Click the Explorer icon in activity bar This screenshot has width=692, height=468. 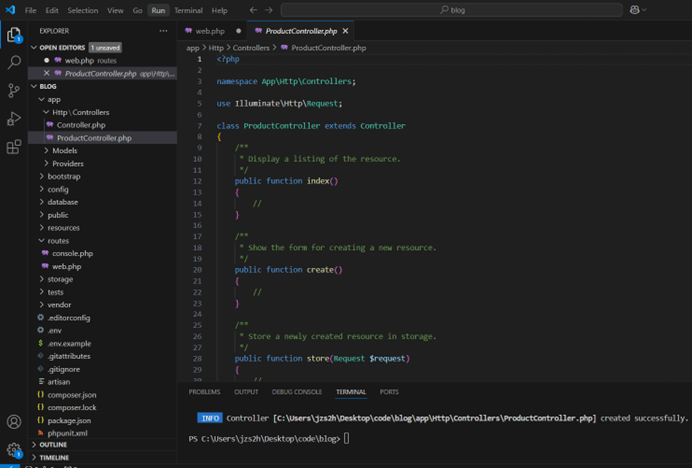(x=14, y=34)
